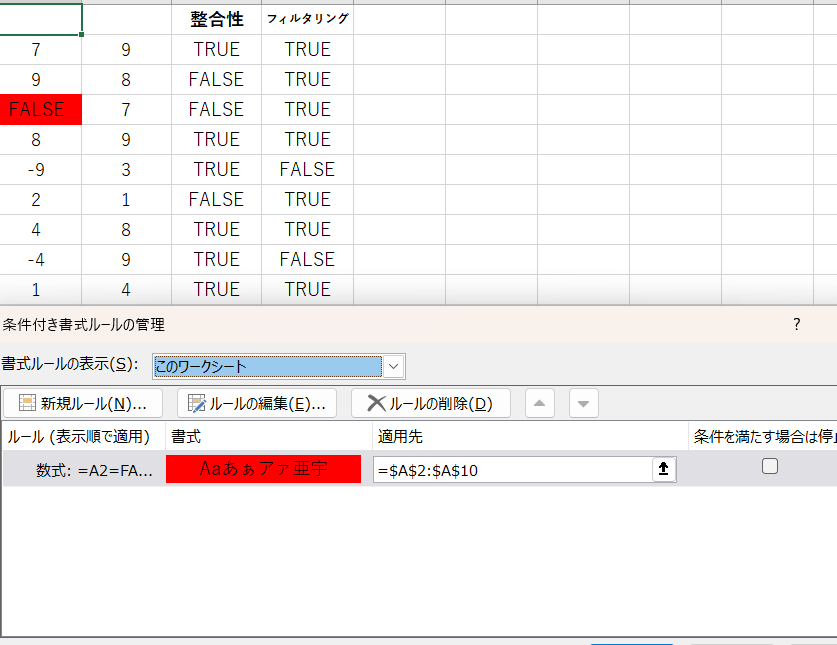This screenshot has width=837, height=645.
Task: Toggle the stop-if-true checkbox for the rule
Action: click(x=770, y=466)
